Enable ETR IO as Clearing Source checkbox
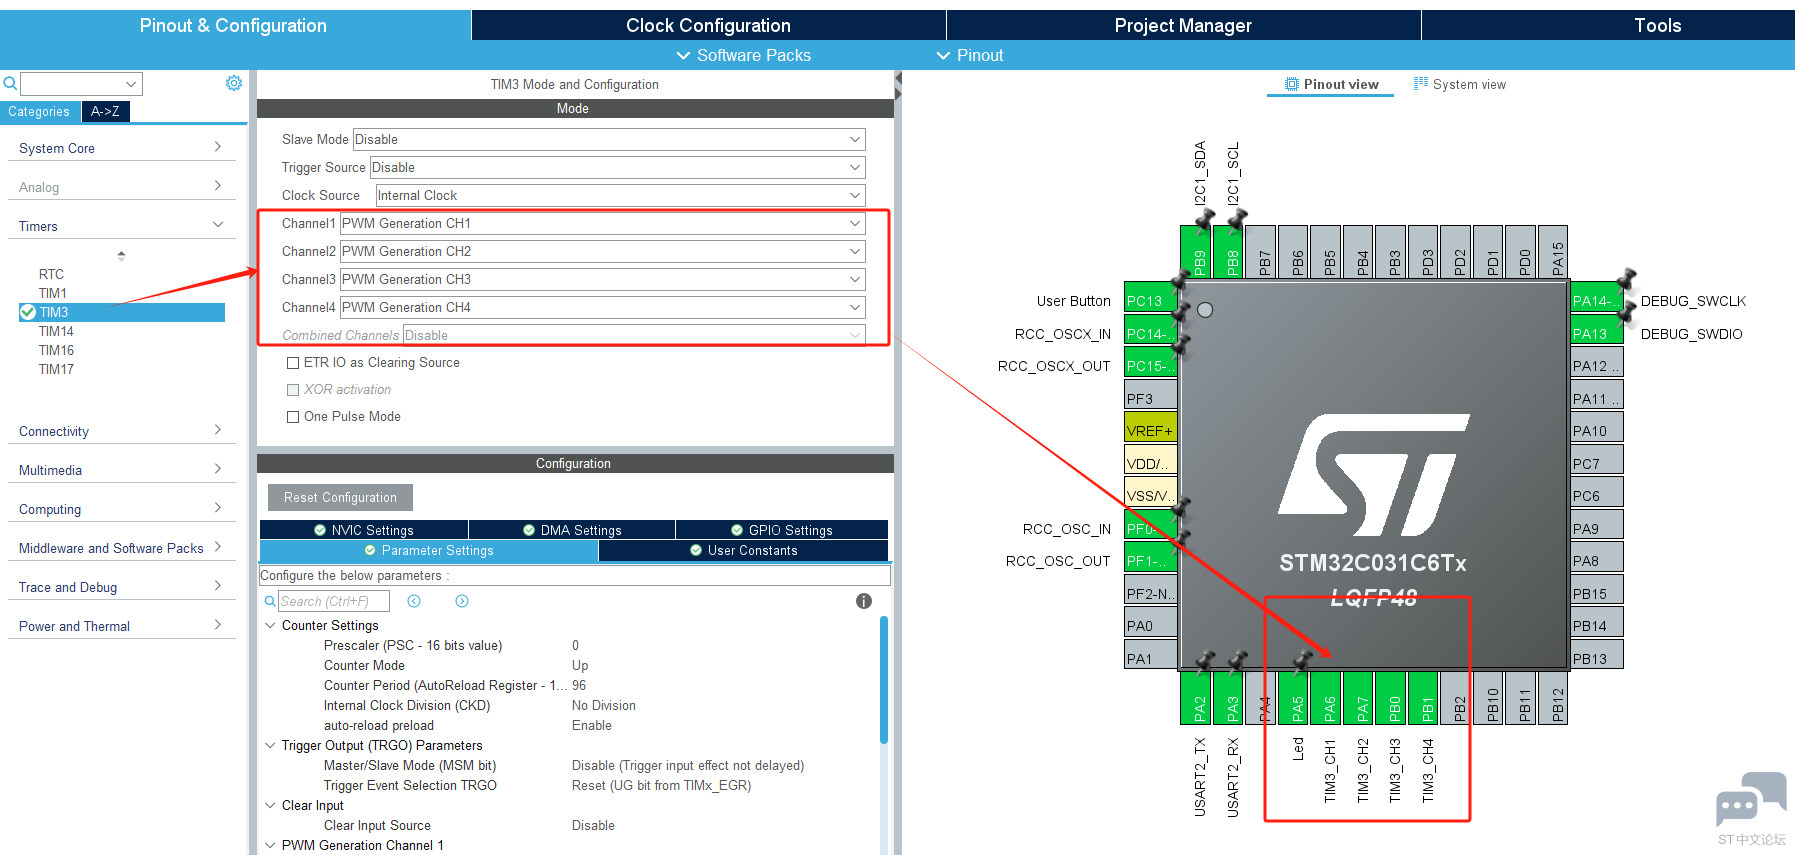The image size is (1795, 855). pyautogui.click(x=293, y=363)
